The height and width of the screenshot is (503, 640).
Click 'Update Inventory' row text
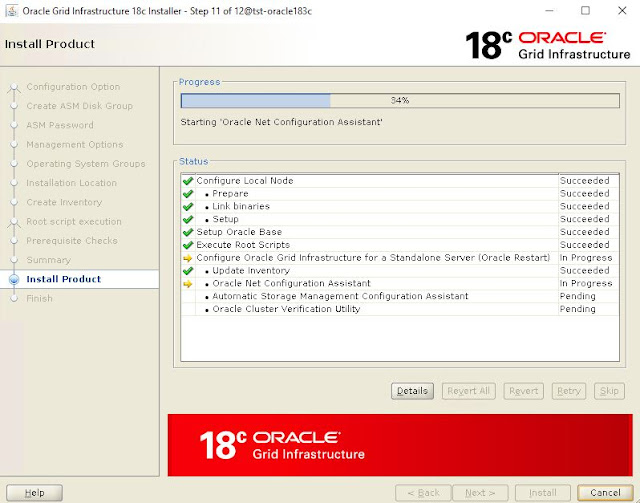251,271
